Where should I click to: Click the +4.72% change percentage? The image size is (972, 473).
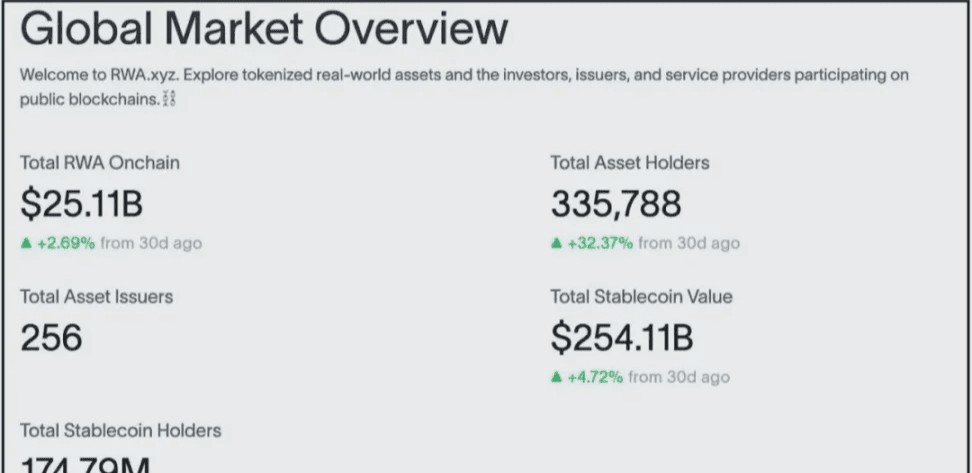click(595, 377)
